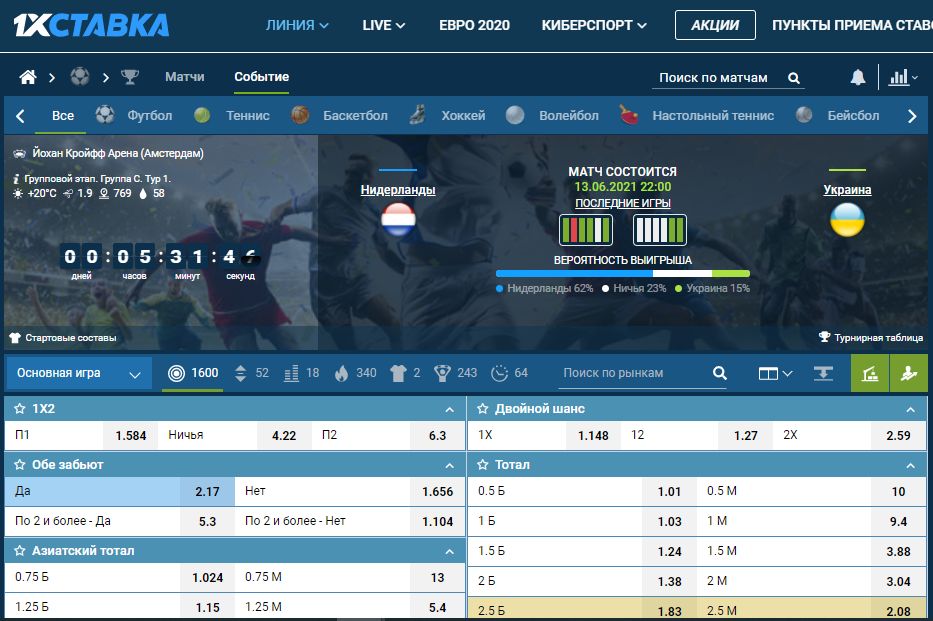Select Обе забьют Да 2.17
933x621 pixels.
point(120,491)
